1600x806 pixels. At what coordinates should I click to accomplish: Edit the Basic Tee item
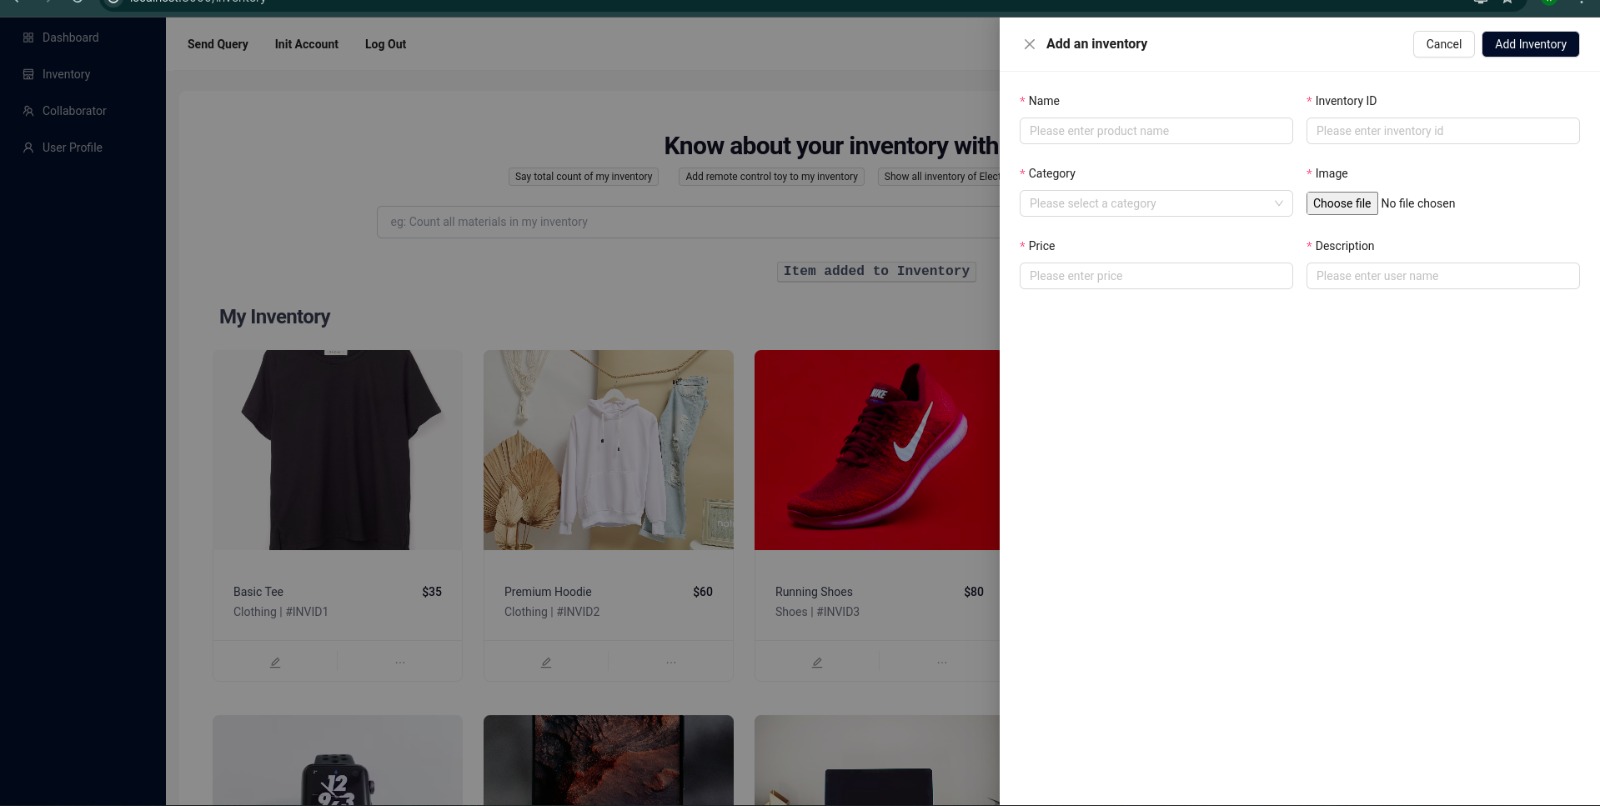(275, 662)
